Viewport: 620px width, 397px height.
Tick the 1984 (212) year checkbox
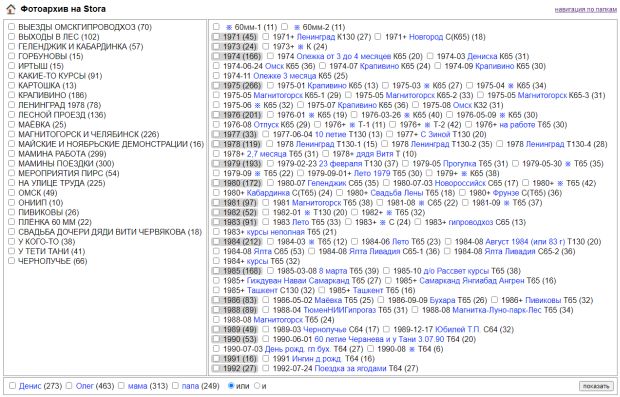216,242
